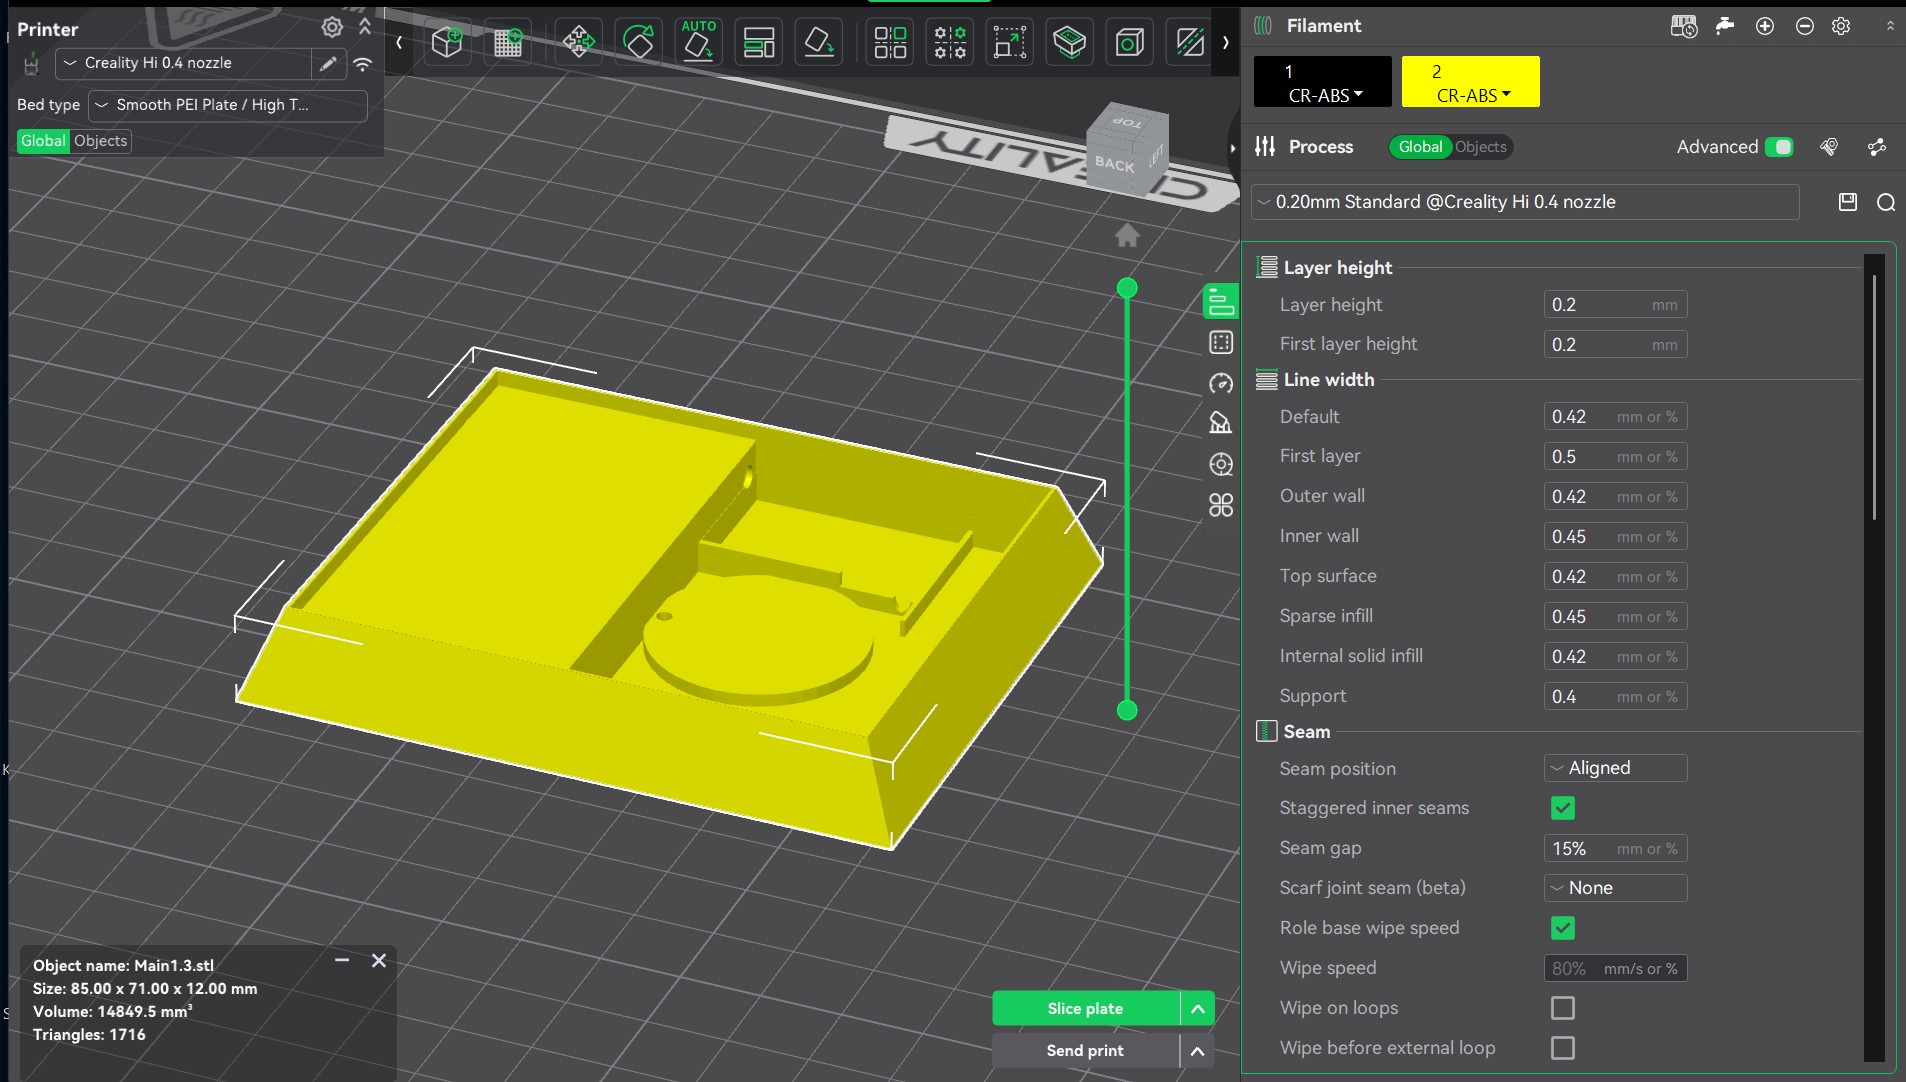
Task: Open the Scarf joint seam None dropdown
Action: point(1616,888)
